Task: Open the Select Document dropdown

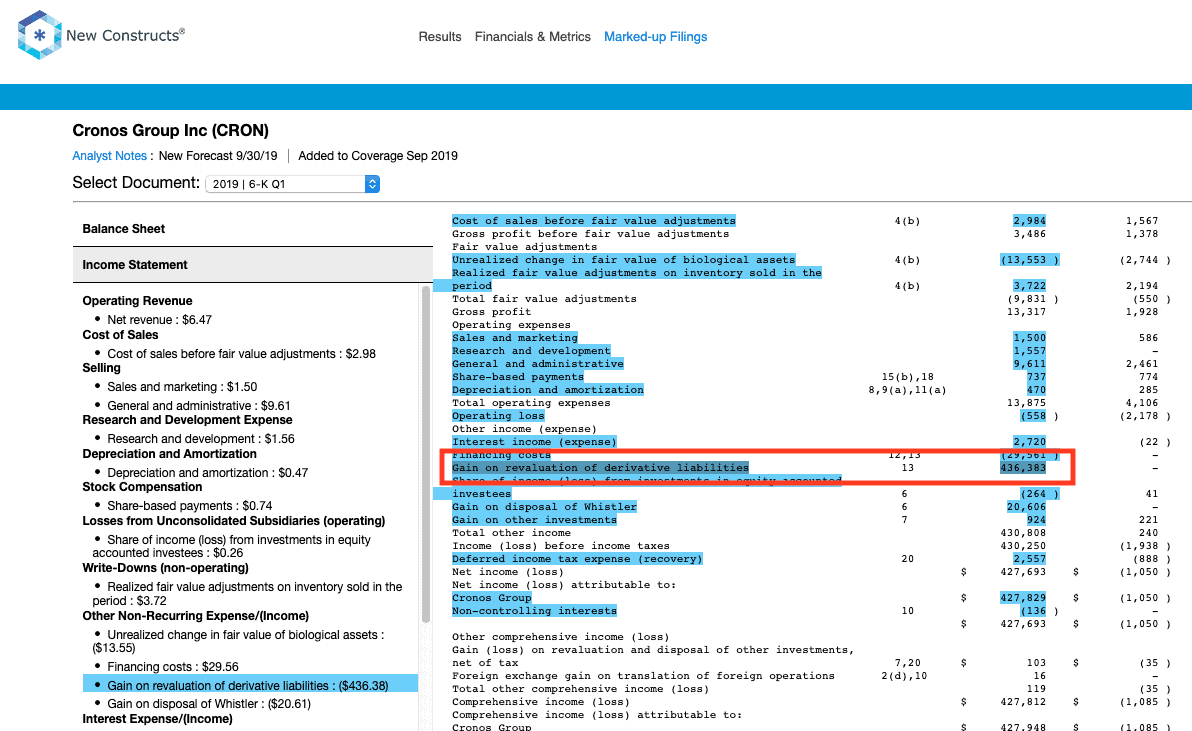Action: (293, 184)
